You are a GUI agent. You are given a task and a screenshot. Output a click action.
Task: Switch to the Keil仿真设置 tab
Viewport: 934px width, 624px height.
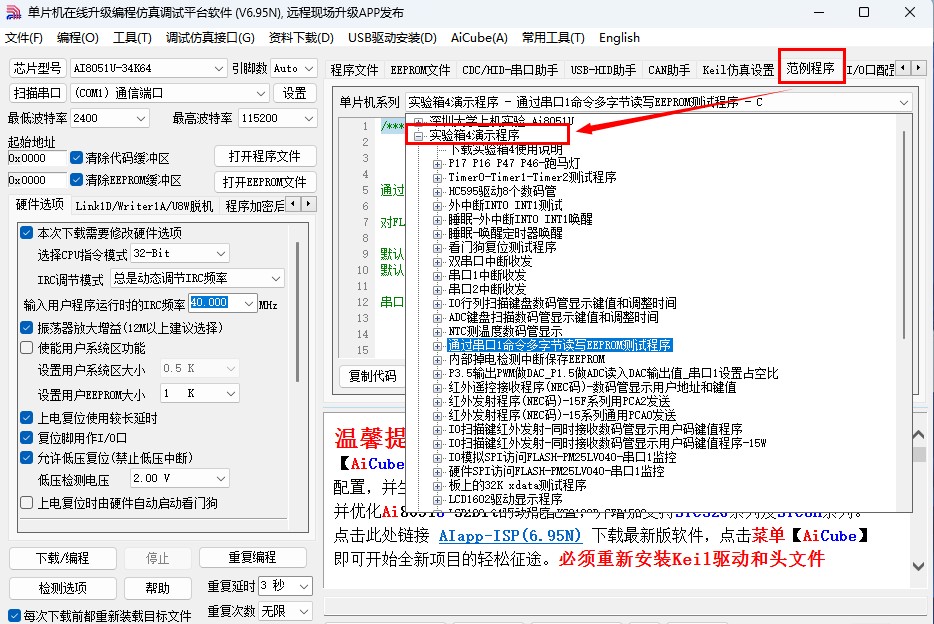pyautogui.click(x=738, y=70)
